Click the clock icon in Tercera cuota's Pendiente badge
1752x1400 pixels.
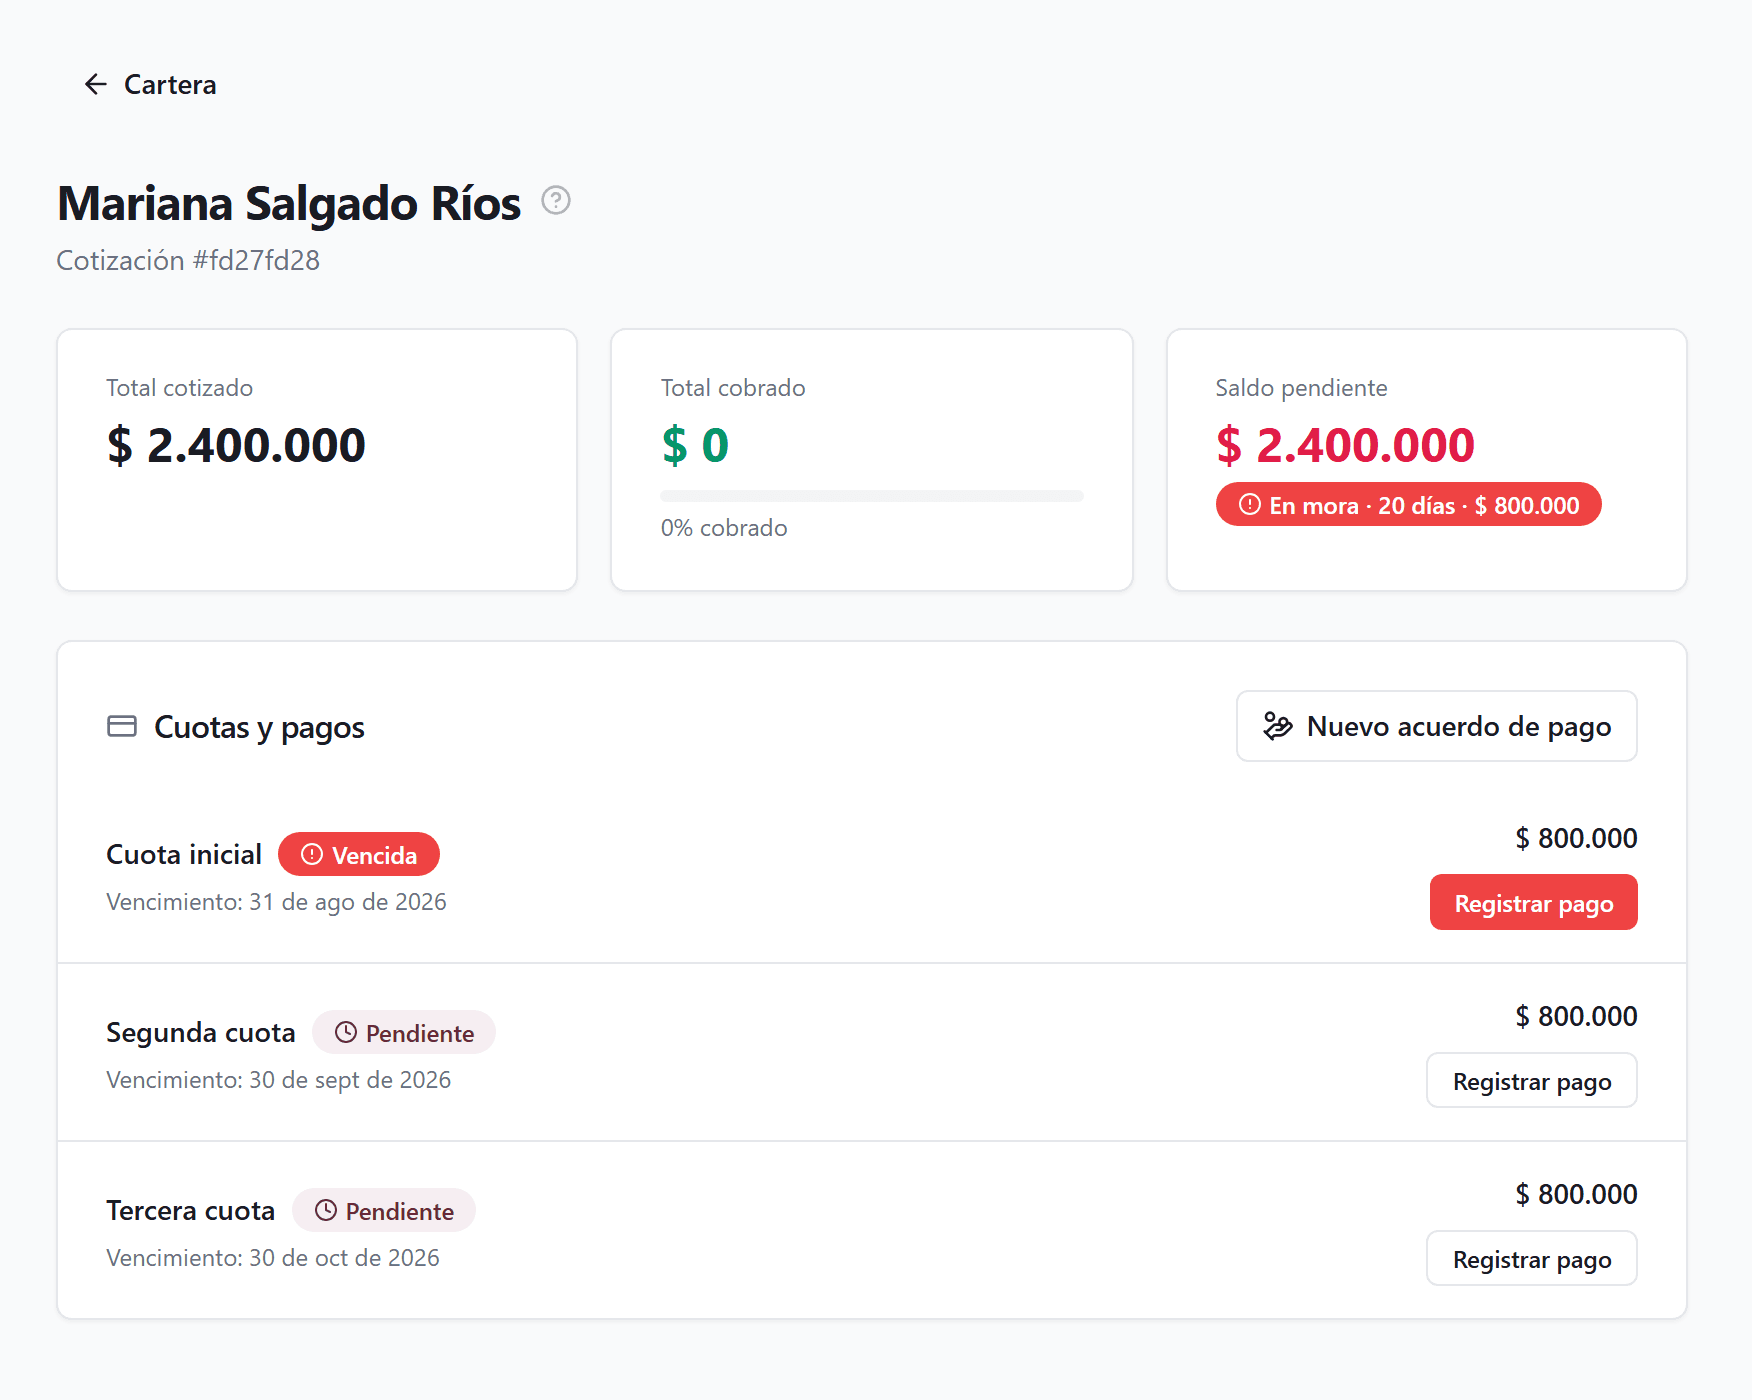(326, 1211)
